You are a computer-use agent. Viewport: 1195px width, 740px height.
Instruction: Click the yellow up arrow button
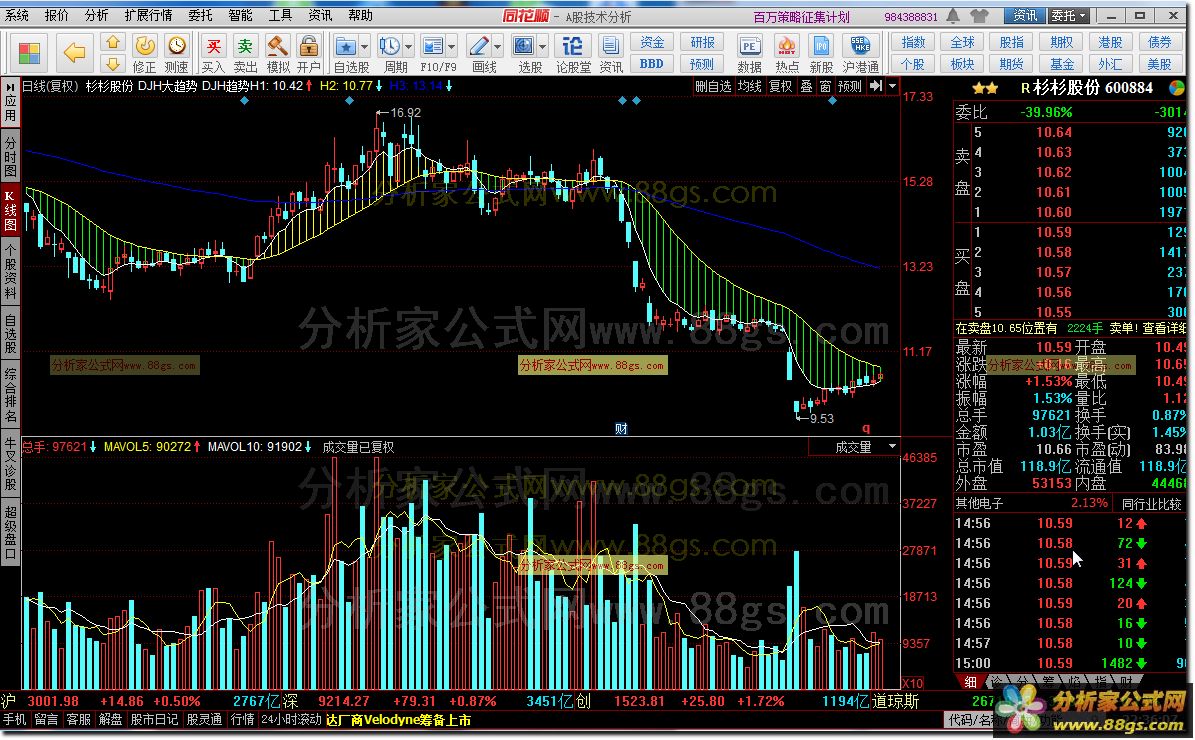pyautogui.click(x=113, y=43)
